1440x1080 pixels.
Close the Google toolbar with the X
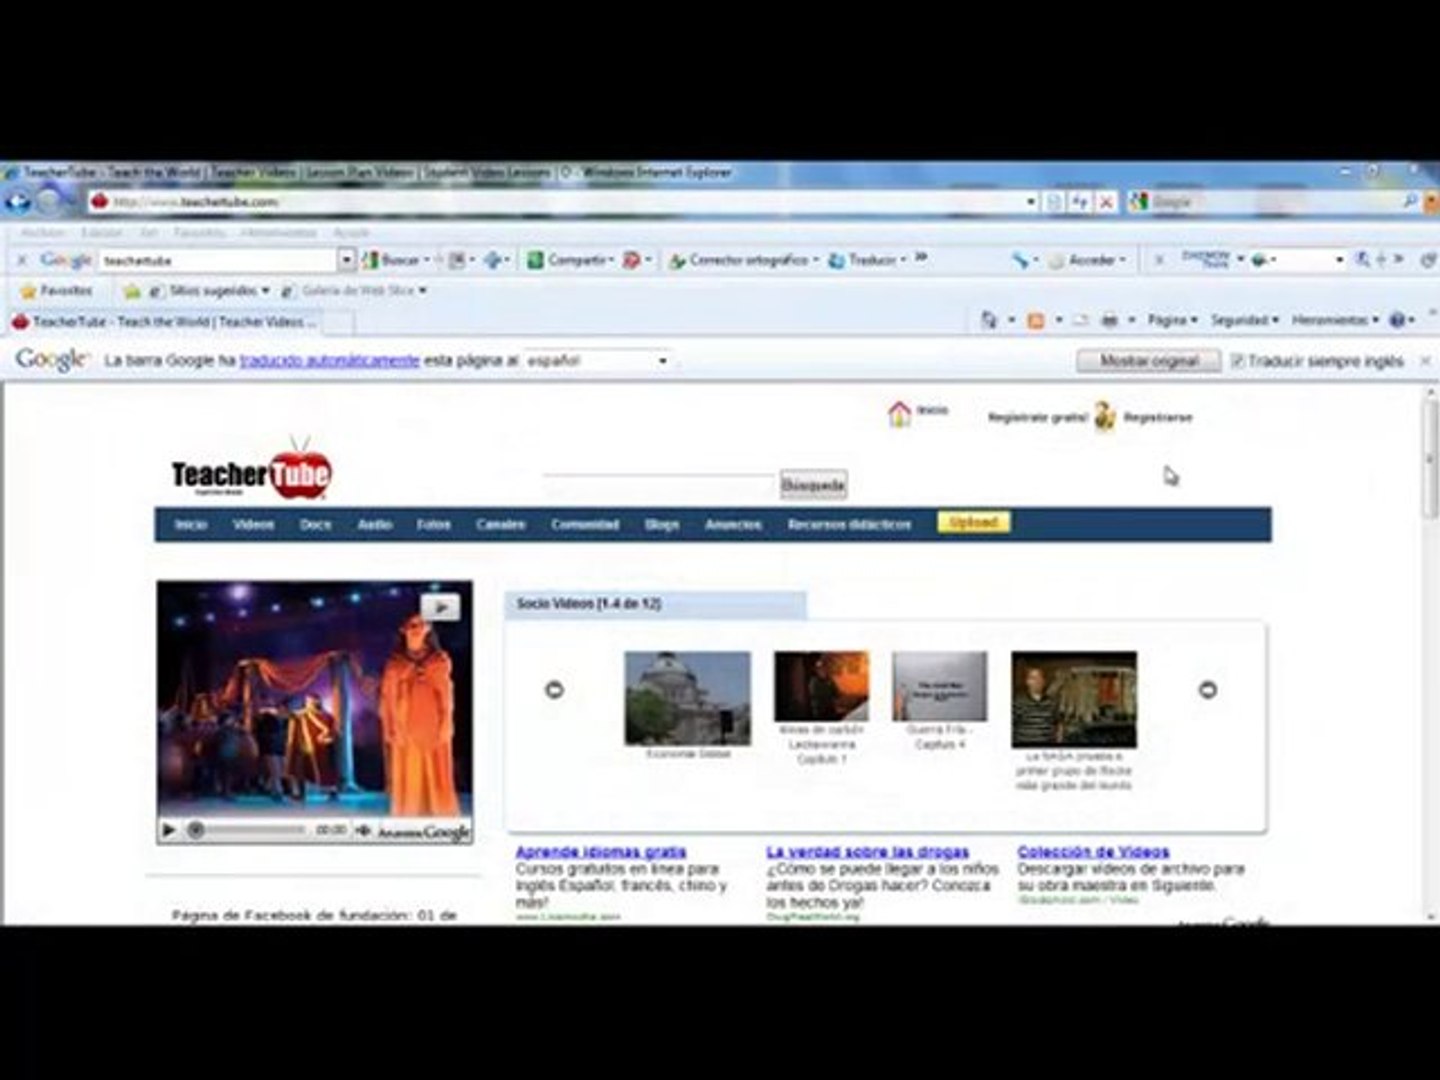pos(22,260)
